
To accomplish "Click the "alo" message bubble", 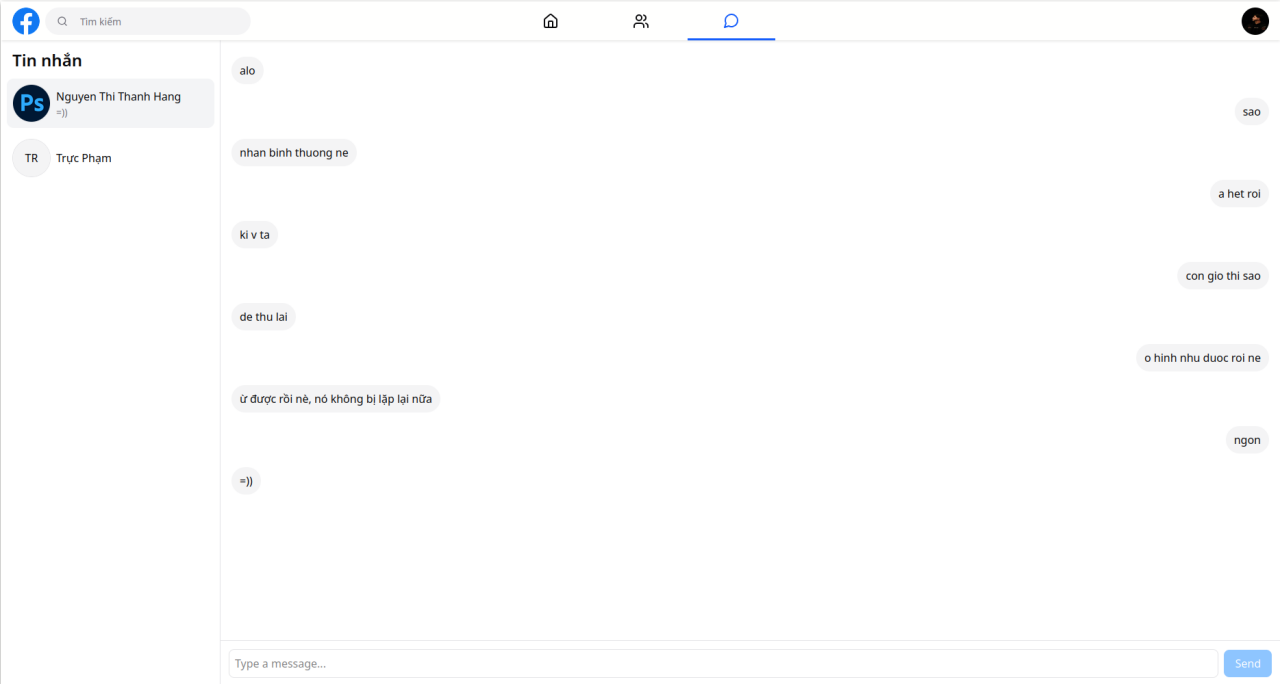I will pos(247,71).
